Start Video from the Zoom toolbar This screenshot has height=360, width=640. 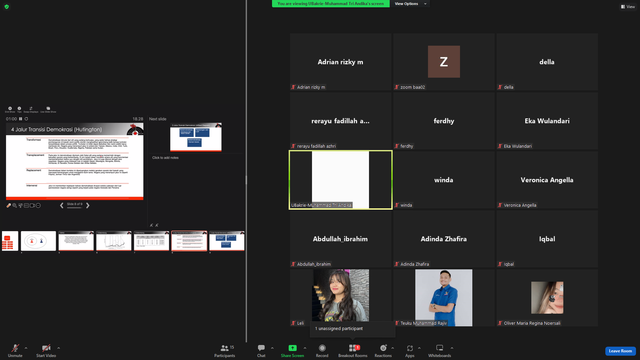click(x=46, y=350)
